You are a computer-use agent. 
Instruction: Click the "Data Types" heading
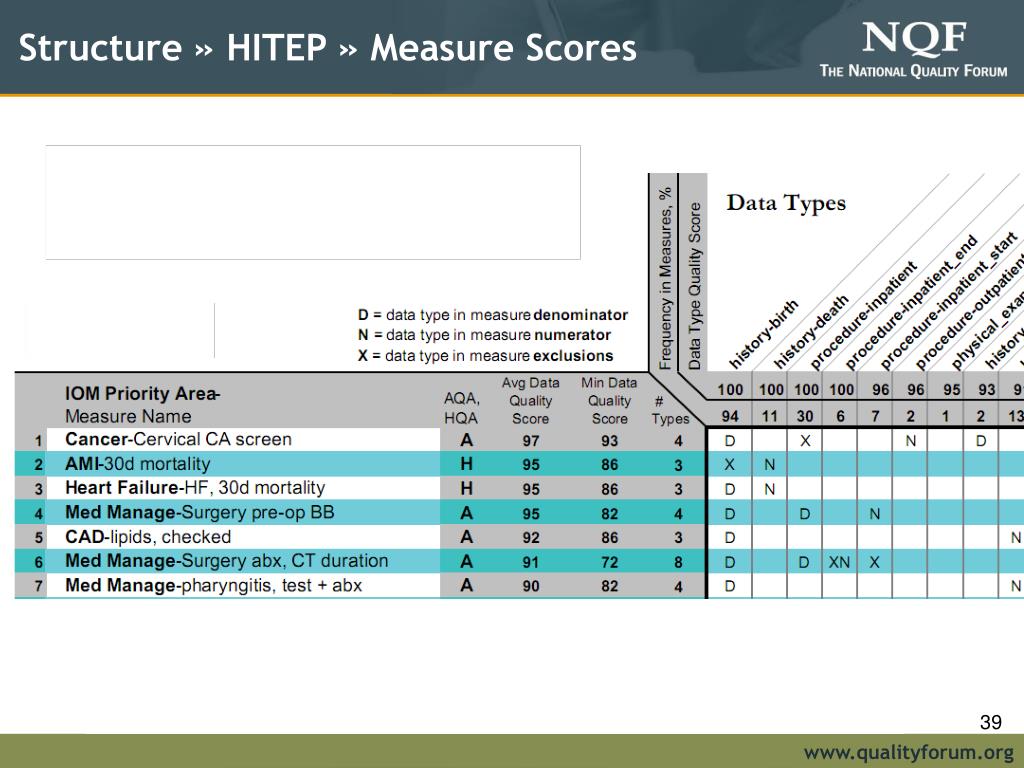pyautogui.click(x=786, y=202)
